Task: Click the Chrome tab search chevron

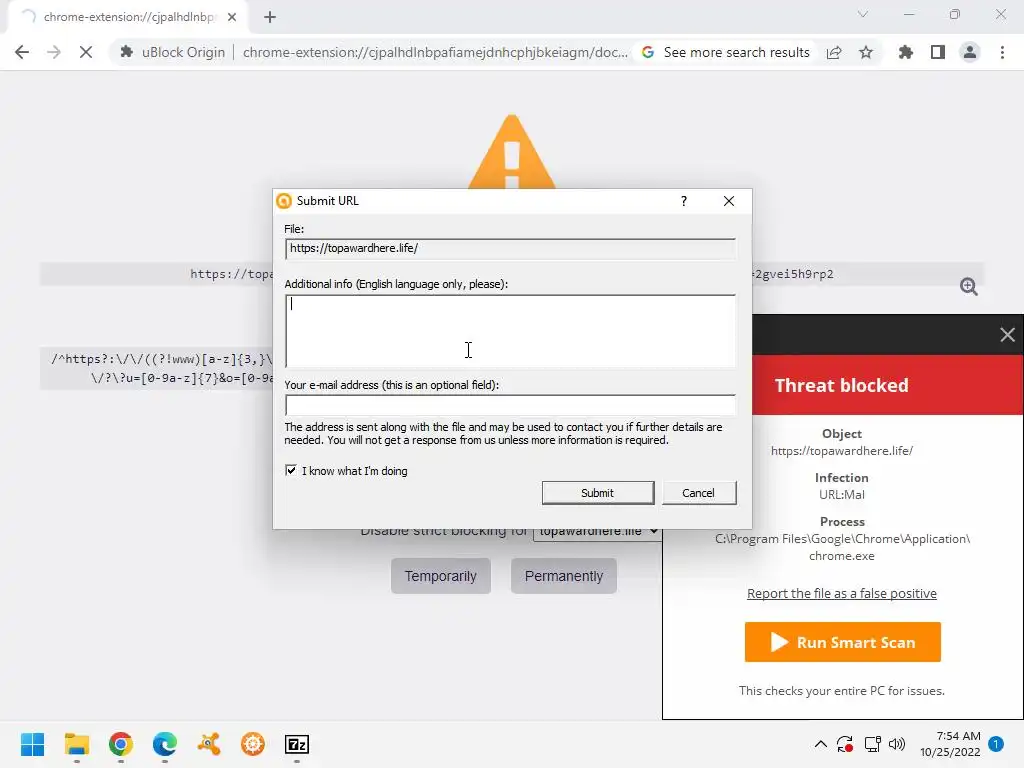Action: click(x=863, y=14)
